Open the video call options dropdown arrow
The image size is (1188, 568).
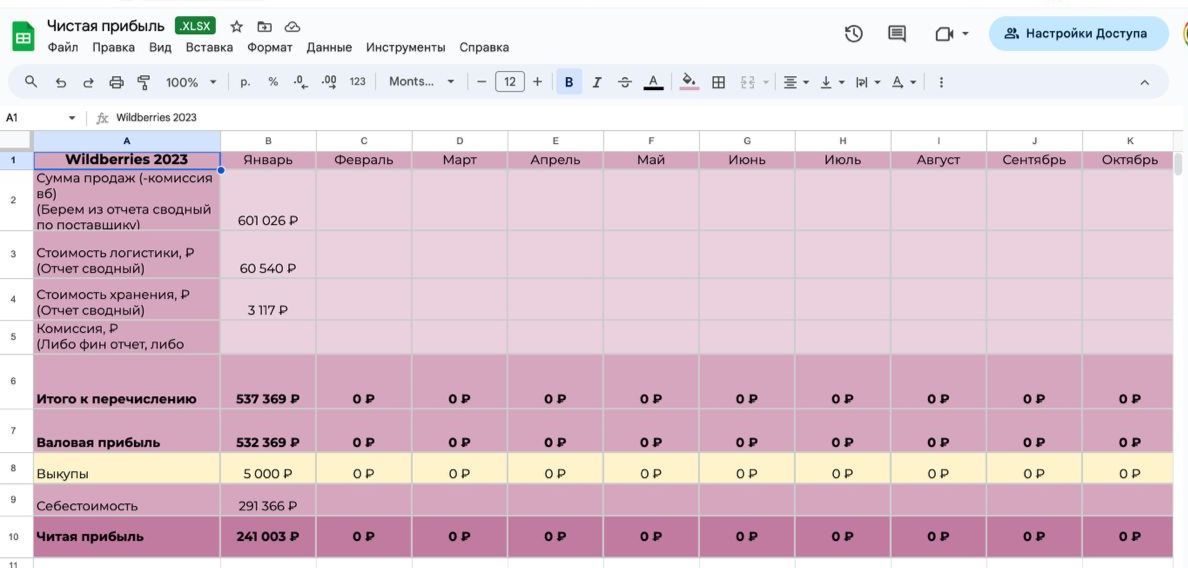[964, 33]
